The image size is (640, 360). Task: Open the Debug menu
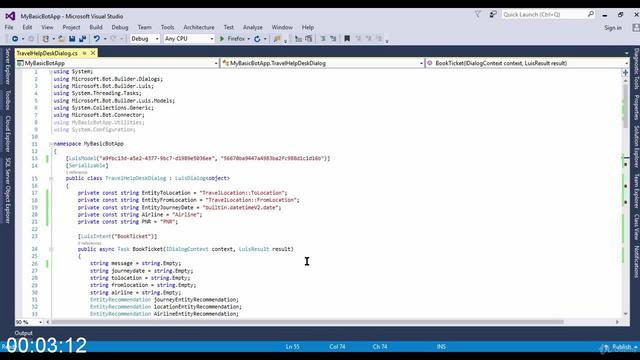click(120, 27)
